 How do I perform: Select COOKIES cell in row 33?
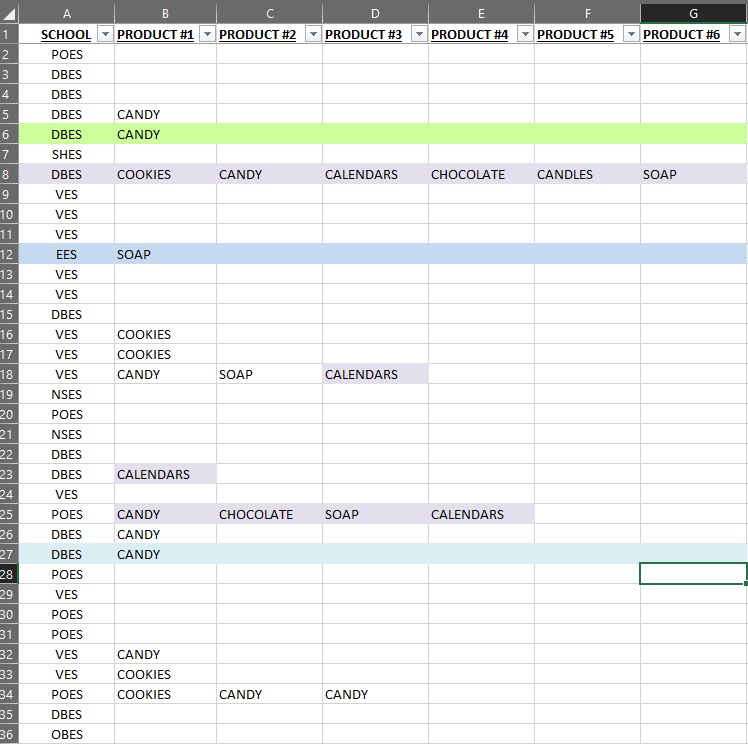[165, 674]
